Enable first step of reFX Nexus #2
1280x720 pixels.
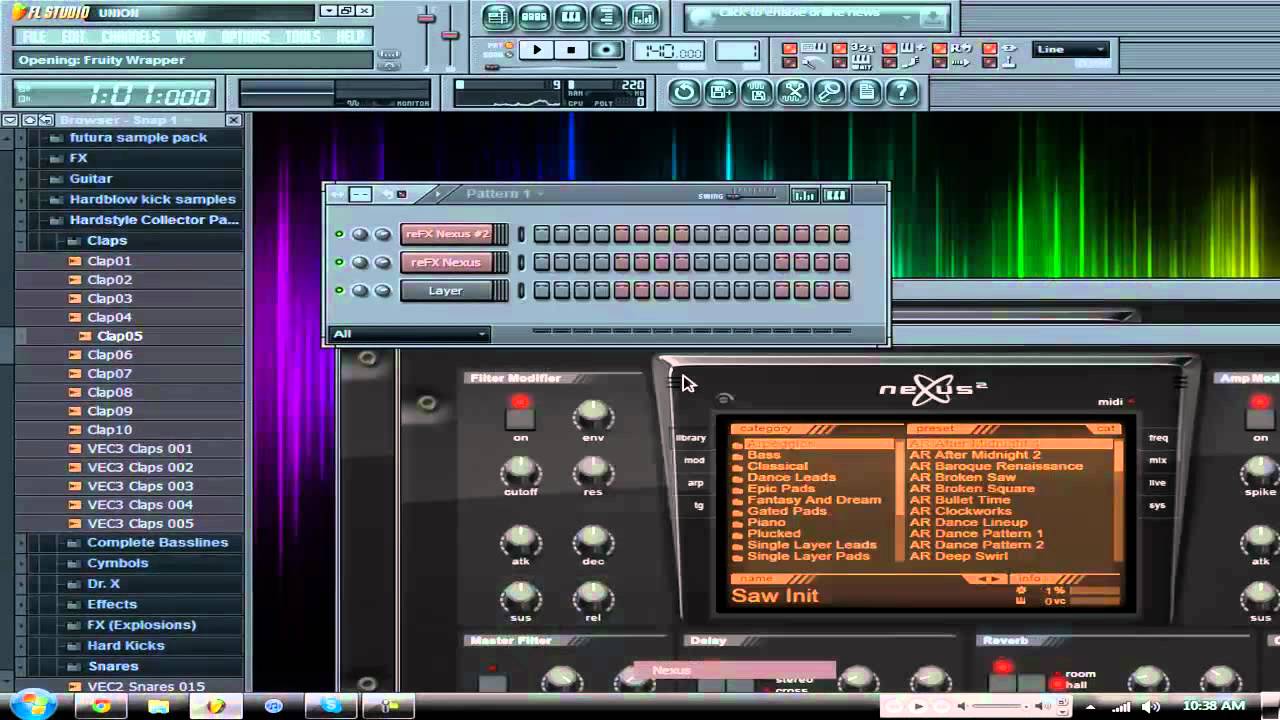(542, 234)
